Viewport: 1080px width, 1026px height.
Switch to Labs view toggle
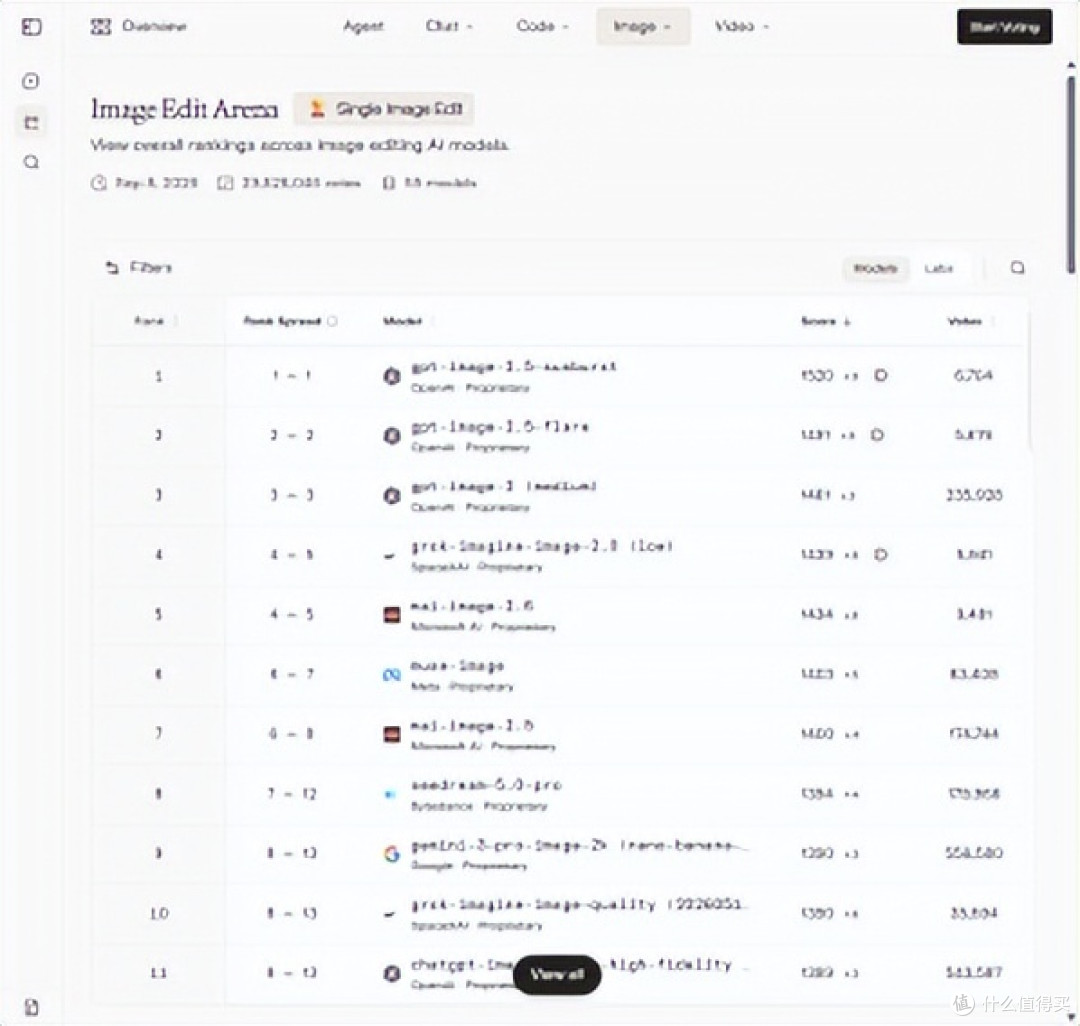pyautogui.click(x=939, y=268)
